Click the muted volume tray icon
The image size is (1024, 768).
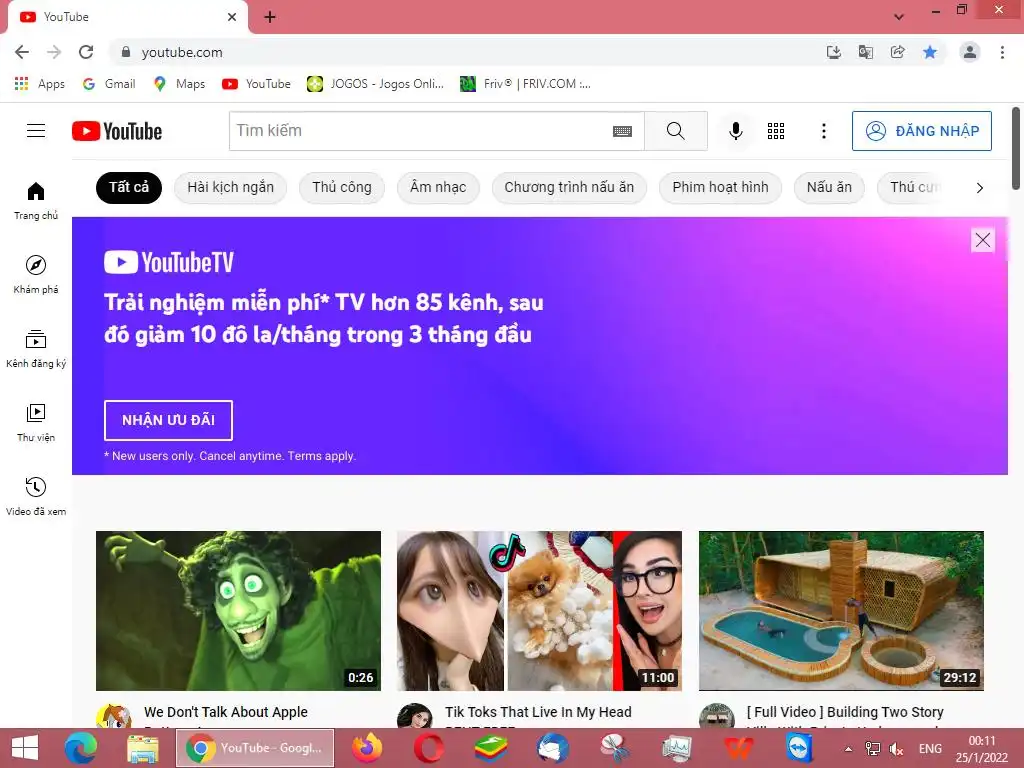point(898,749)
